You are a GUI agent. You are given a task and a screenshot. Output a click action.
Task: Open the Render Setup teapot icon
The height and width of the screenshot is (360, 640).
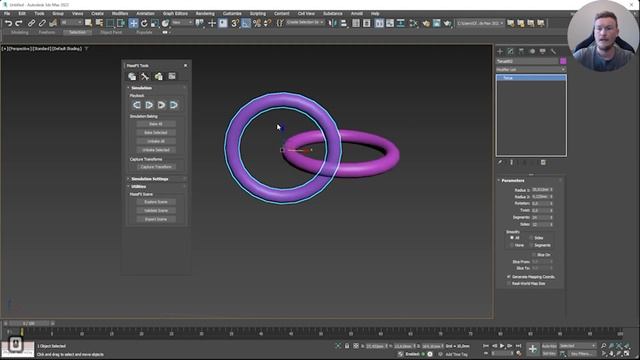point(426,23)
